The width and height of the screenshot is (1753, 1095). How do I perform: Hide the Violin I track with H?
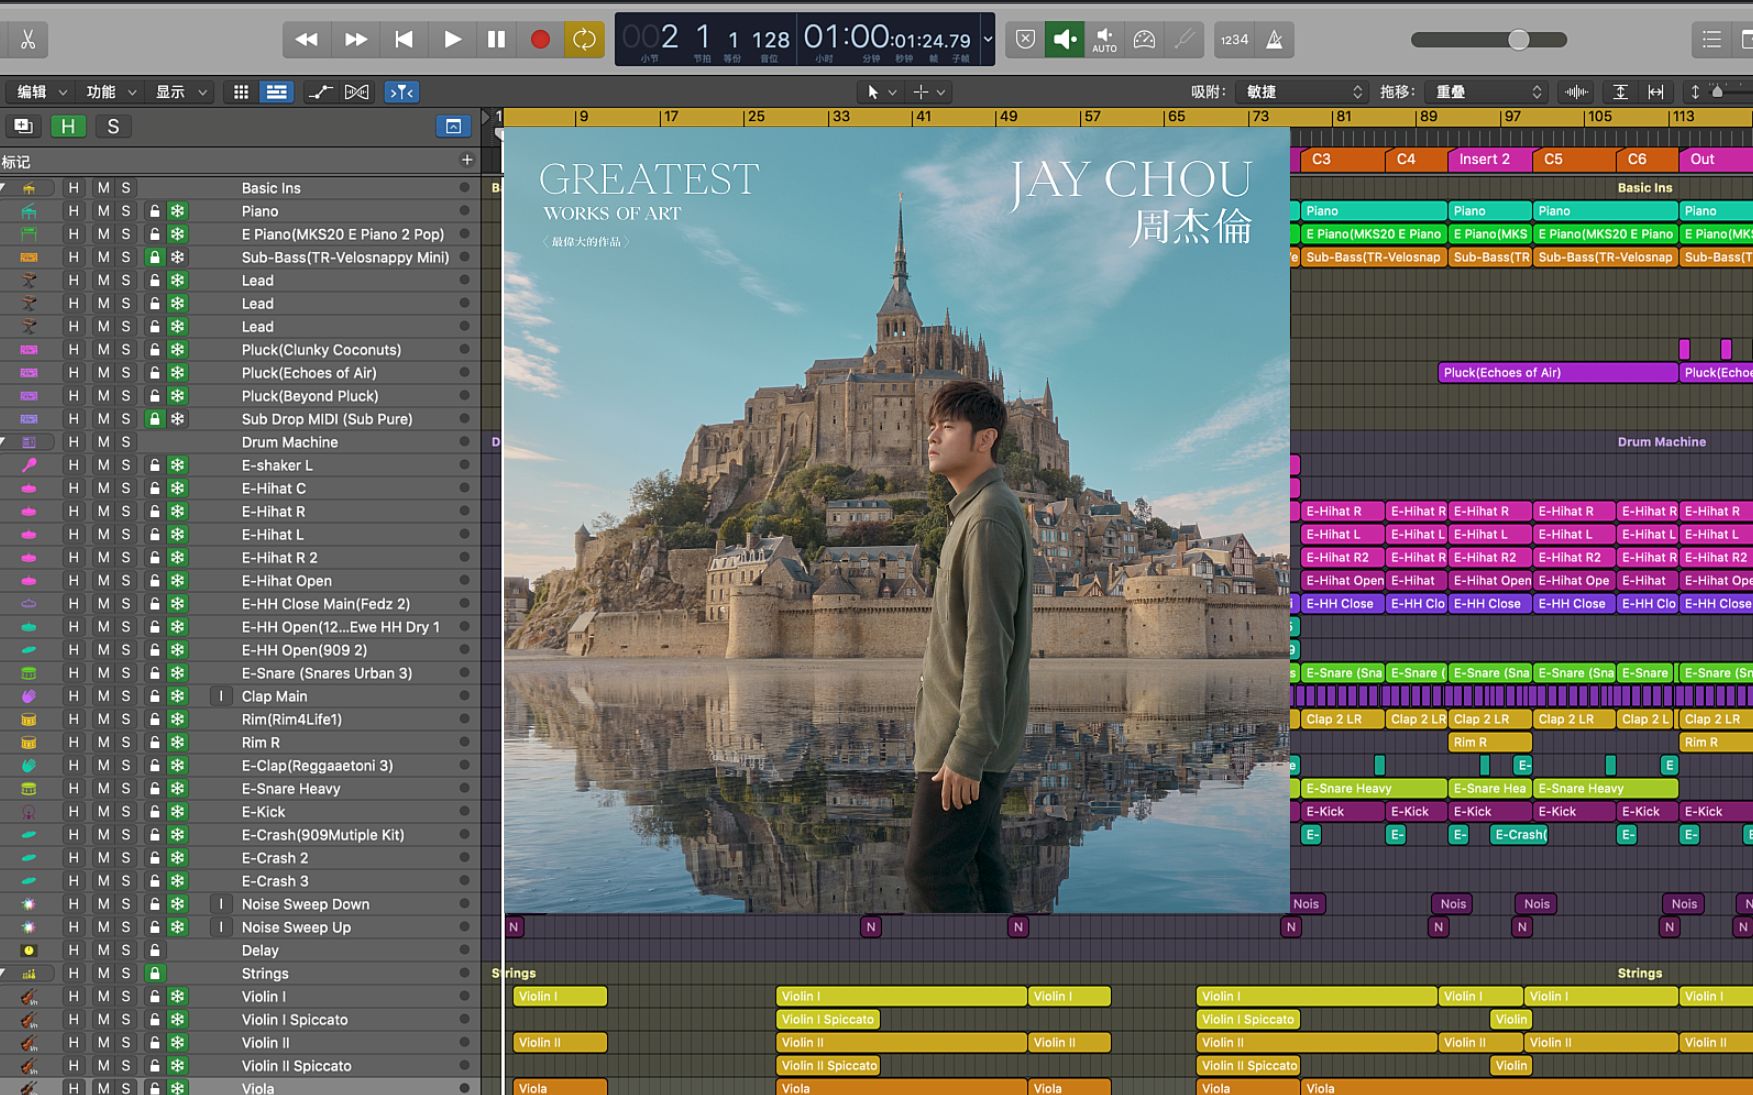click(x=73, y=996)
